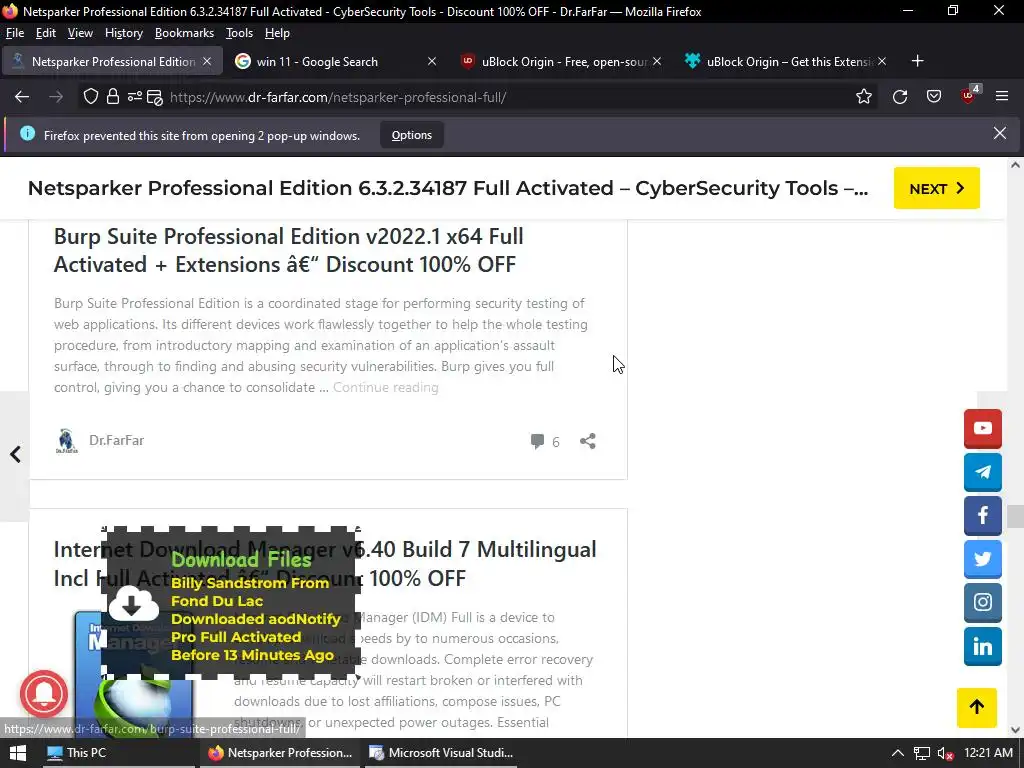1024x768 pixels.
Task: Share the Burp Suite post
Action: coord(588,441)
